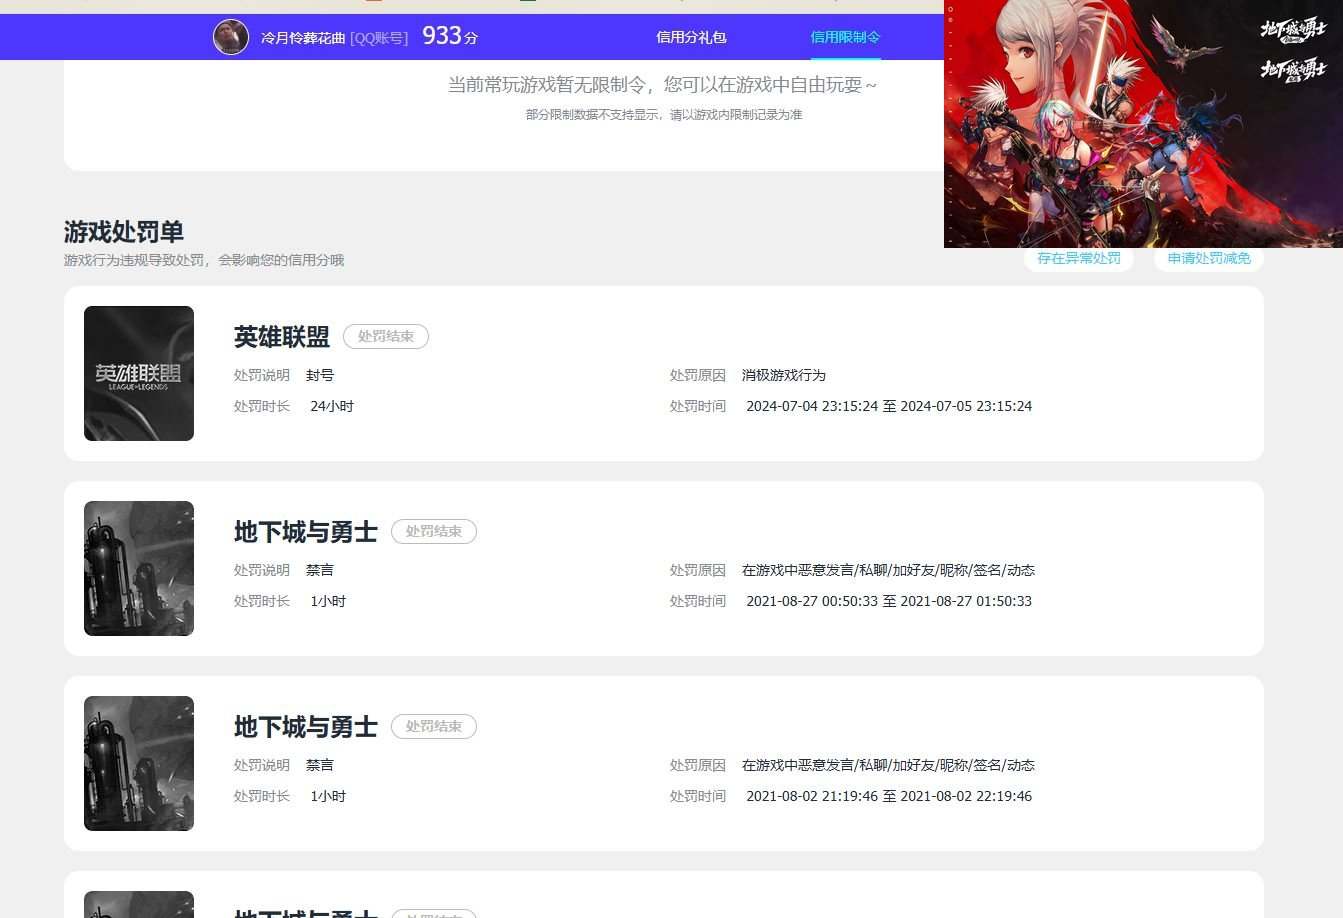1343x918 pixels.
Task: Click the date range starting 2021-08-27 00:50:33
Action: 889,601
